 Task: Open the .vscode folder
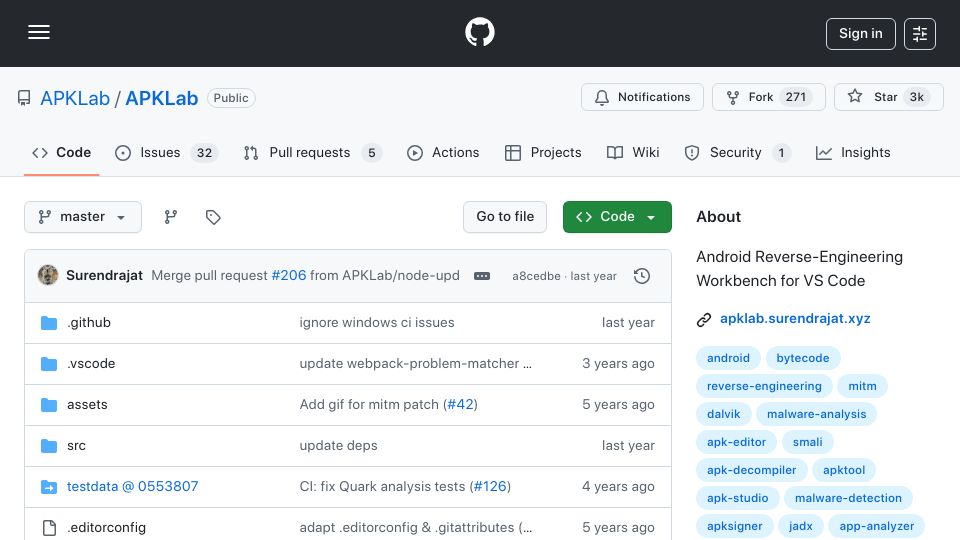[x=91, y=364]
